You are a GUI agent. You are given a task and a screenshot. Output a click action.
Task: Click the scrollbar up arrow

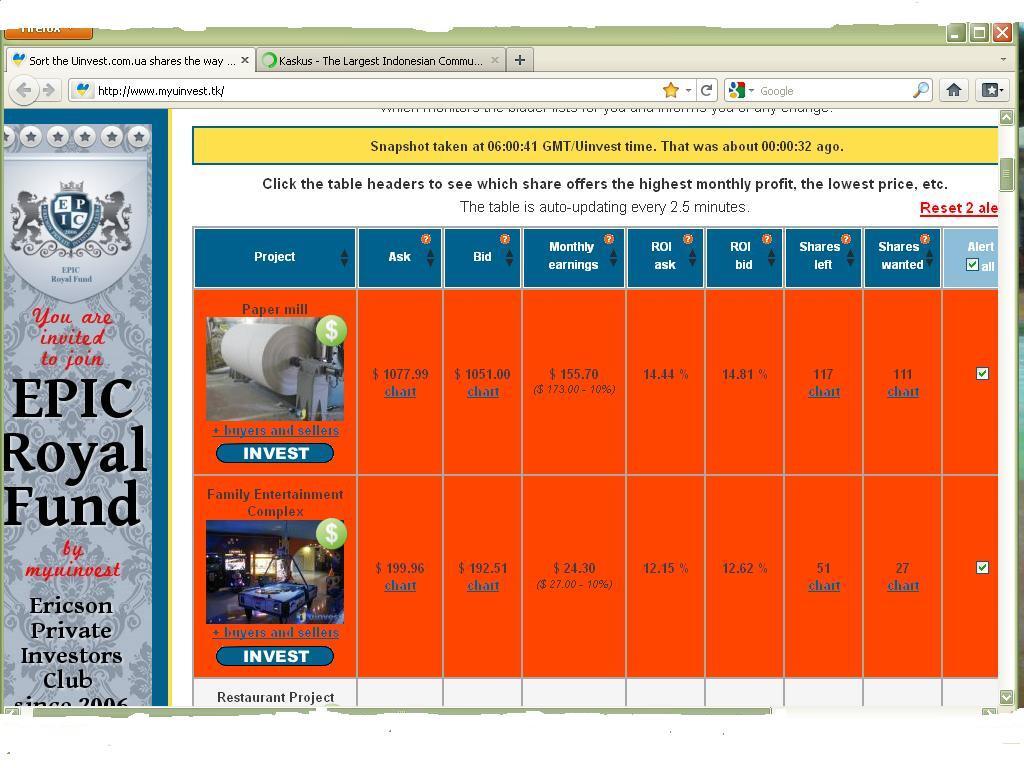[1006, 118]
